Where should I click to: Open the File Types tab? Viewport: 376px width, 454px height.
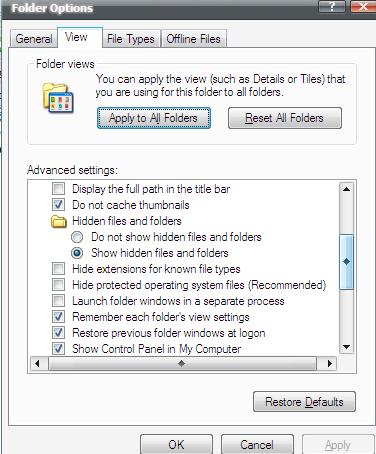pyautogui.click(x=131, y=39)
